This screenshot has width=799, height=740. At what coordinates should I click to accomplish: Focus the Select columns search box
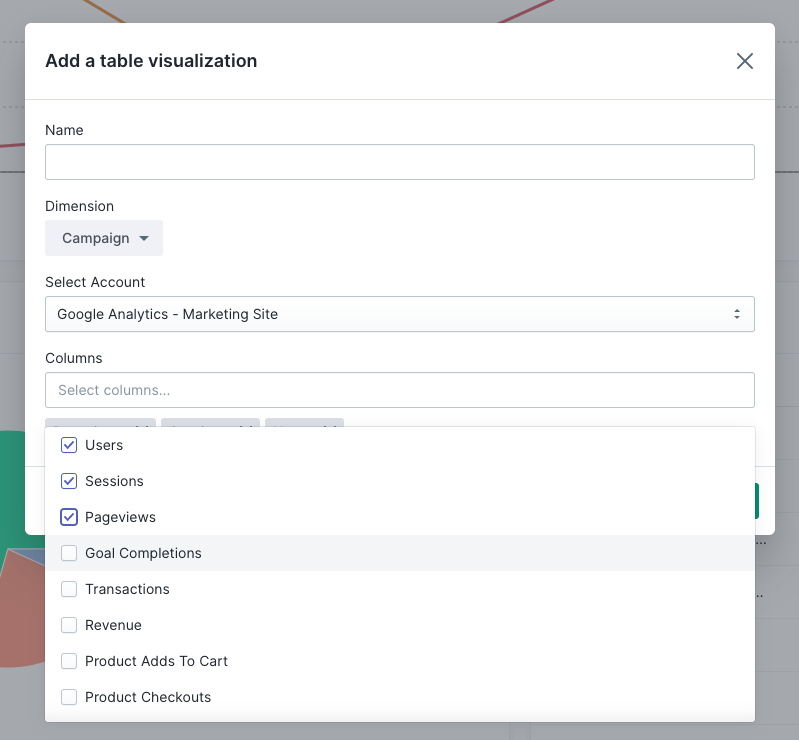[x=399, y=390]
